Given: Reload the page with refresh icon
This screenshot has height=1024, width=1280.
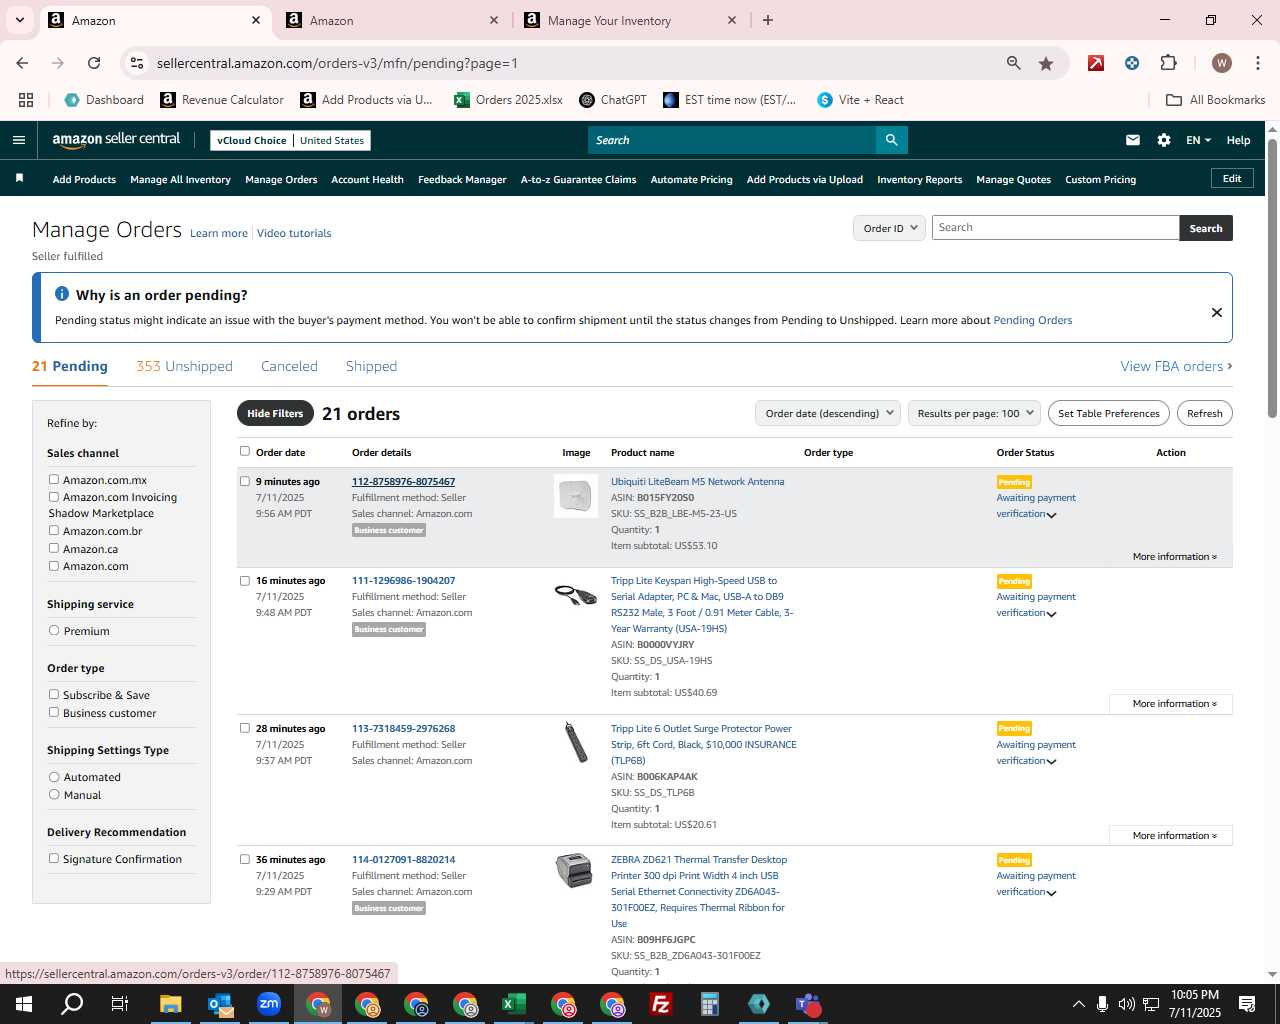Looking at the screenshot, I should pyautogui.click(x=94, y=63).
